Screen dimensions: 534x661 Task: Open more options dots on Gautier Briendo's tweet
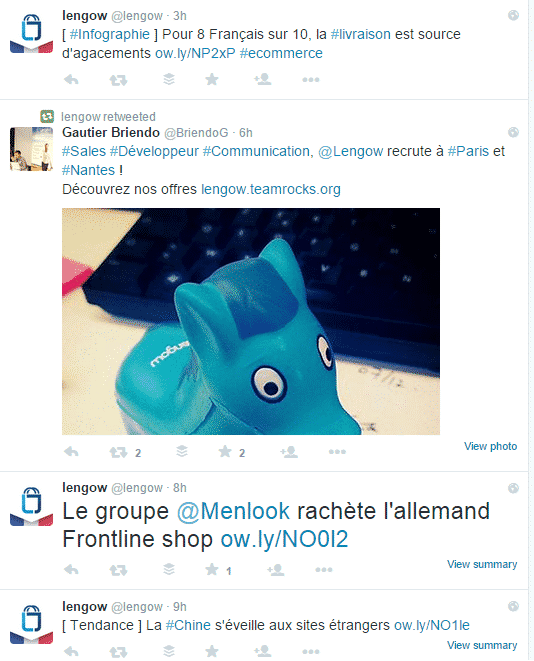pyautogui.click(x=337, y=452)
